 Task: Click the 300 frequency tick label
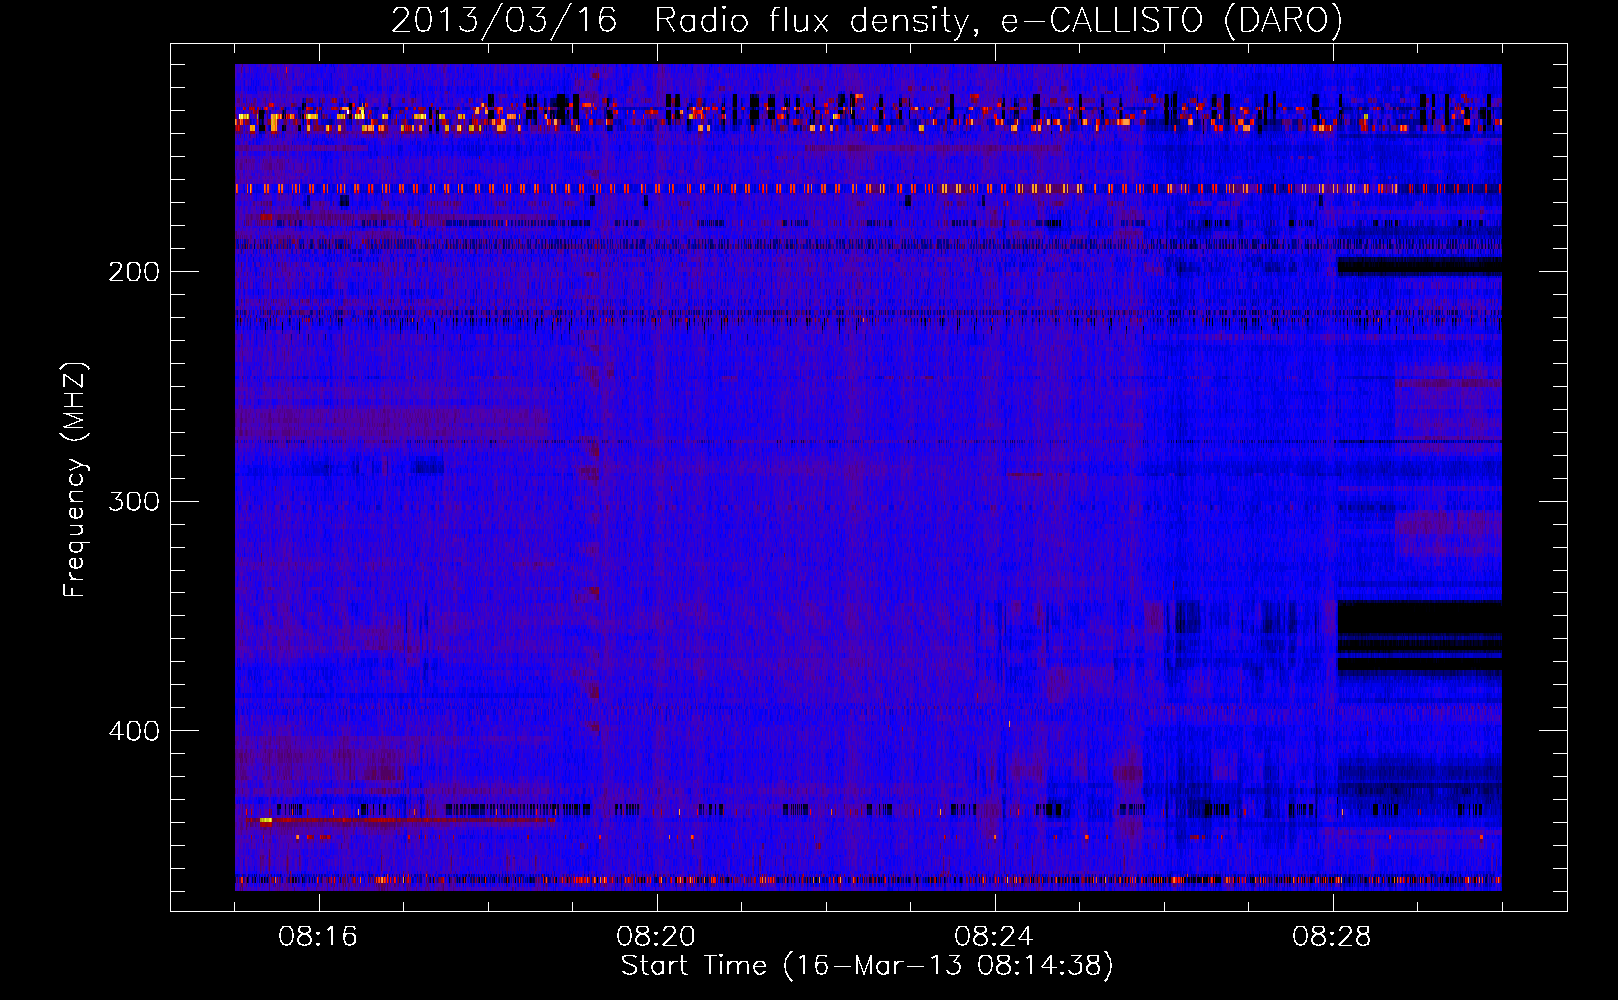point(134,501)
